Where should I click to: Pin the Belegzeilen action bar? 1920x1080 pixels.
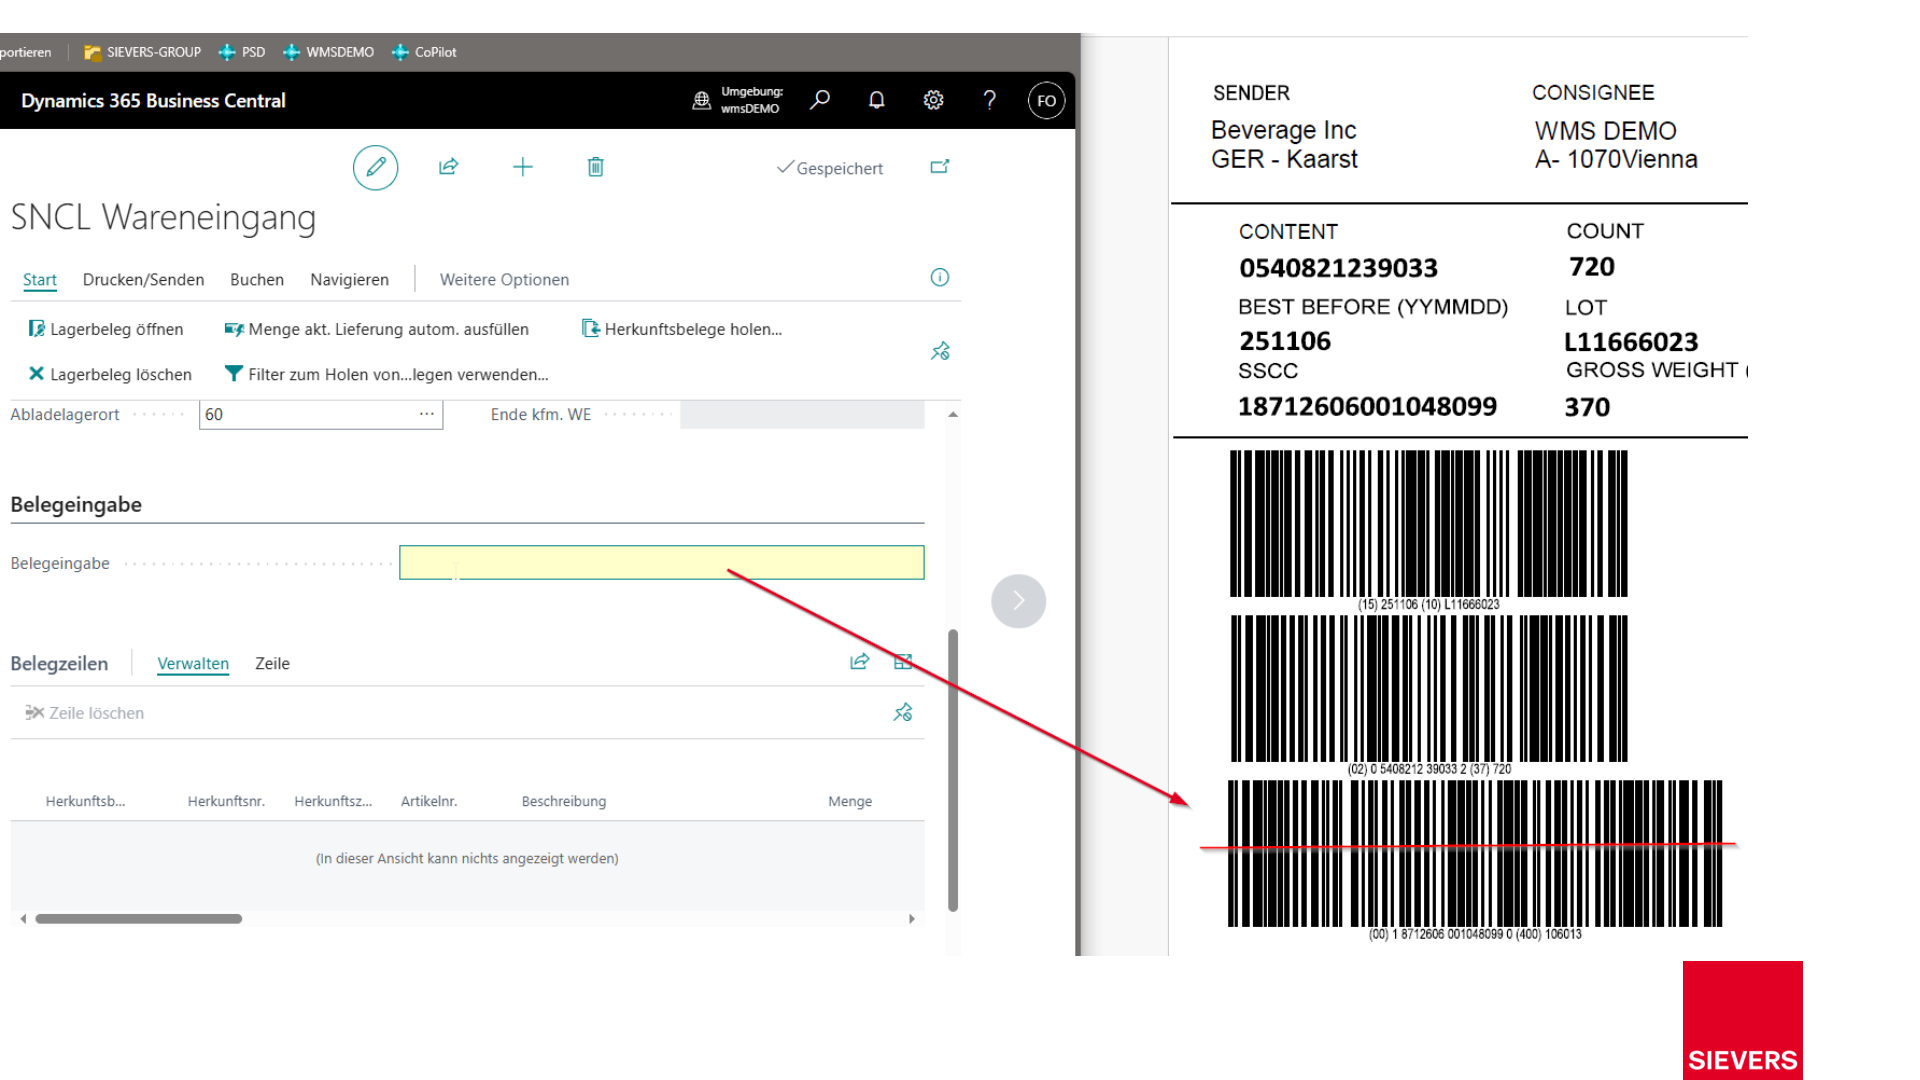coord(903,712)
